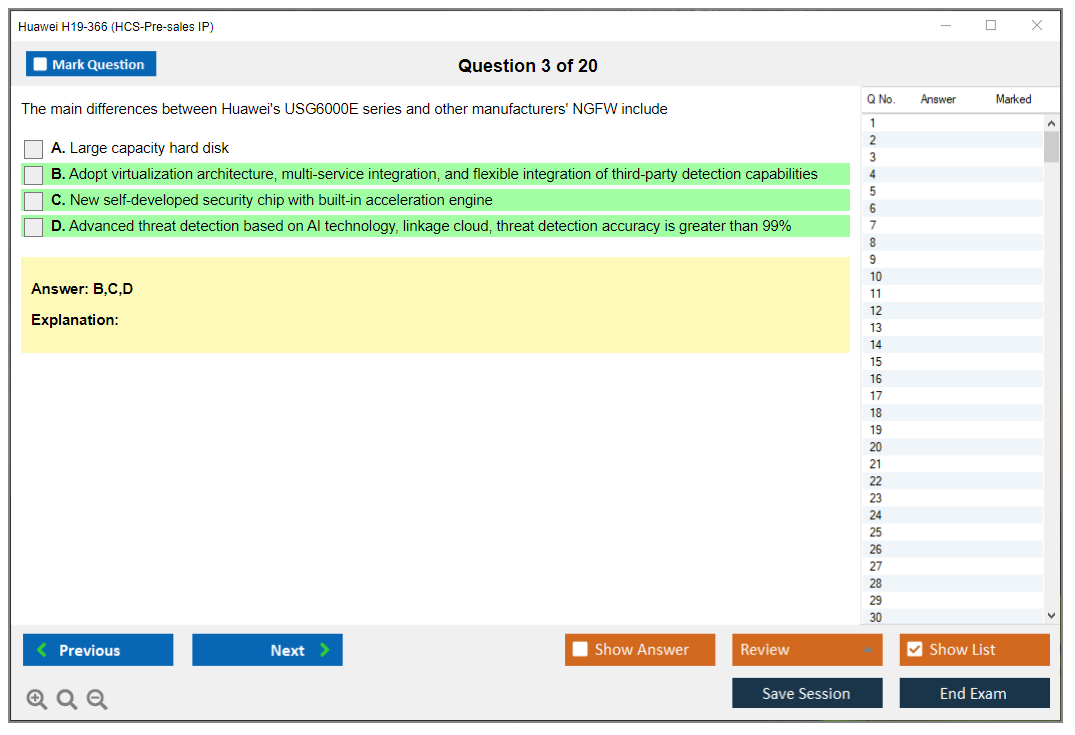Check the box for answer A
The height and width of the screenshot is (735, 1075).
click(x=33, y=149)
